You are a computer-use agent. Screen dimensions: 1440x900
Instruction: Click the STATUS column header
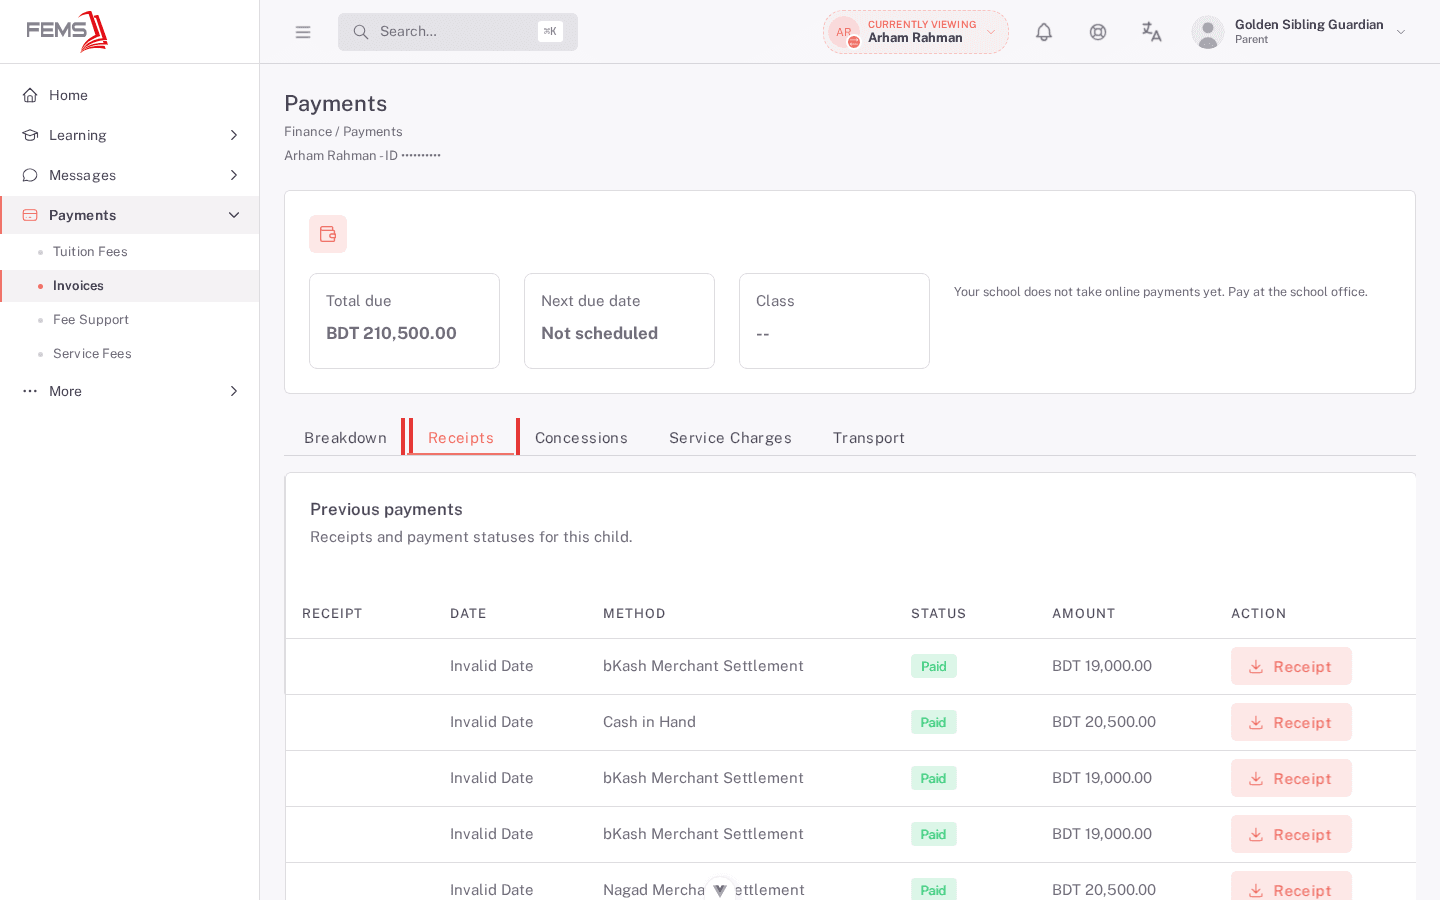pyautogui.click(x=938, y=614)
